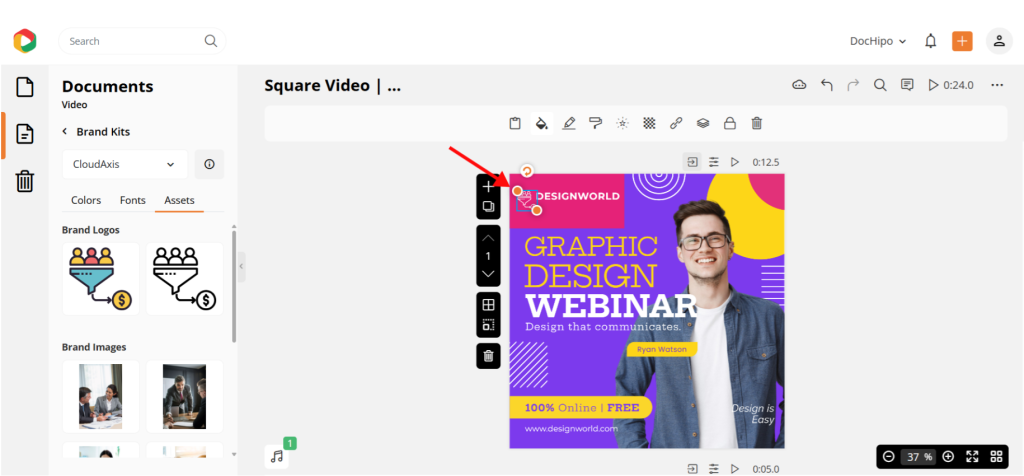Click the assets panel scrollbar

coord(234,285)
